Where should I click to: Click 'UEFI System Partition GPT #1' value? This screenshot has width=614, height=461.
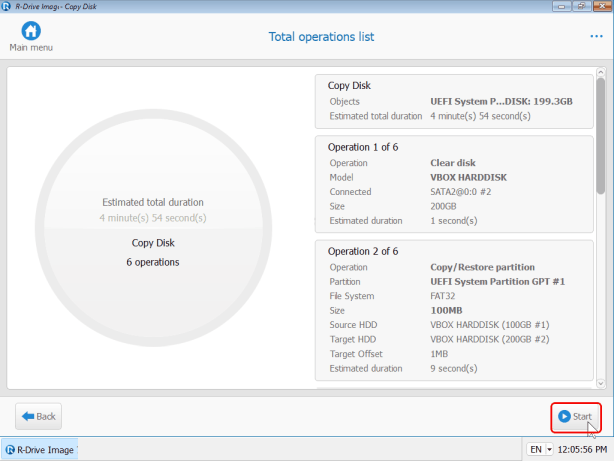click(x=498, y=282)
